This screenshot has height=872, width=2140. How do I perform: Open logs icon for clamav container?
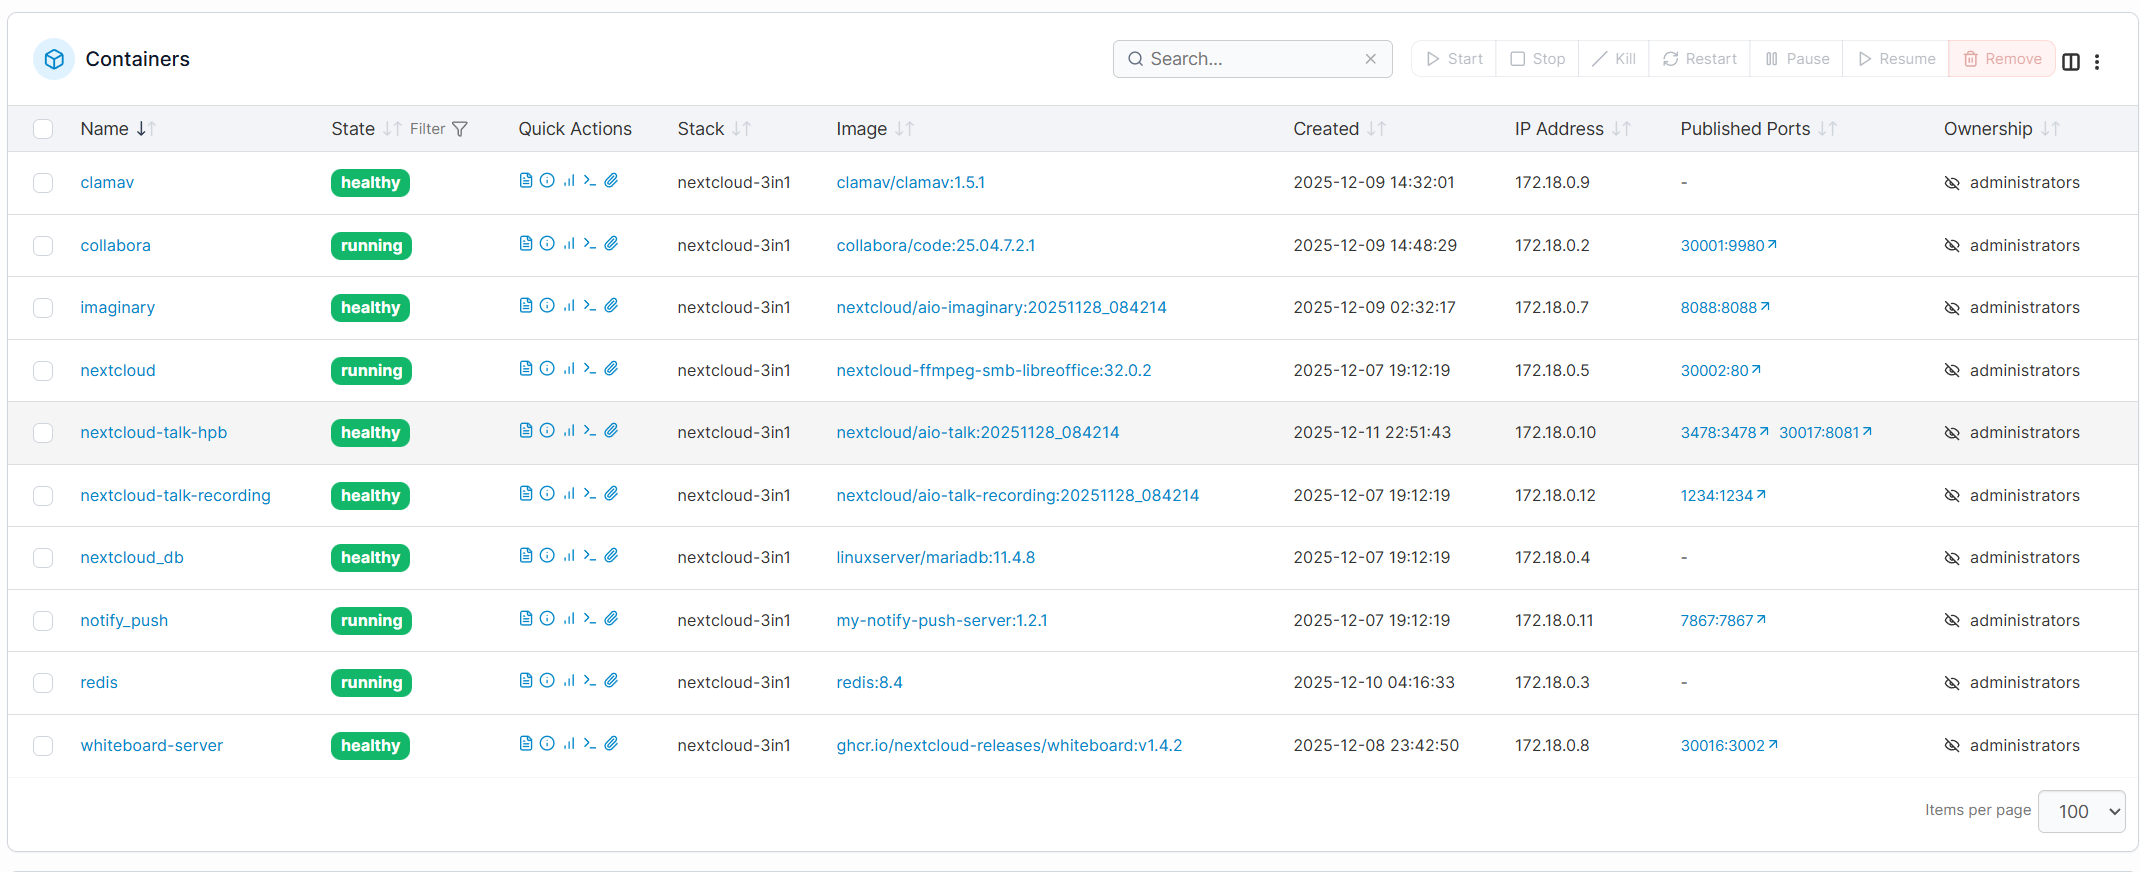(x=525, y=181)
